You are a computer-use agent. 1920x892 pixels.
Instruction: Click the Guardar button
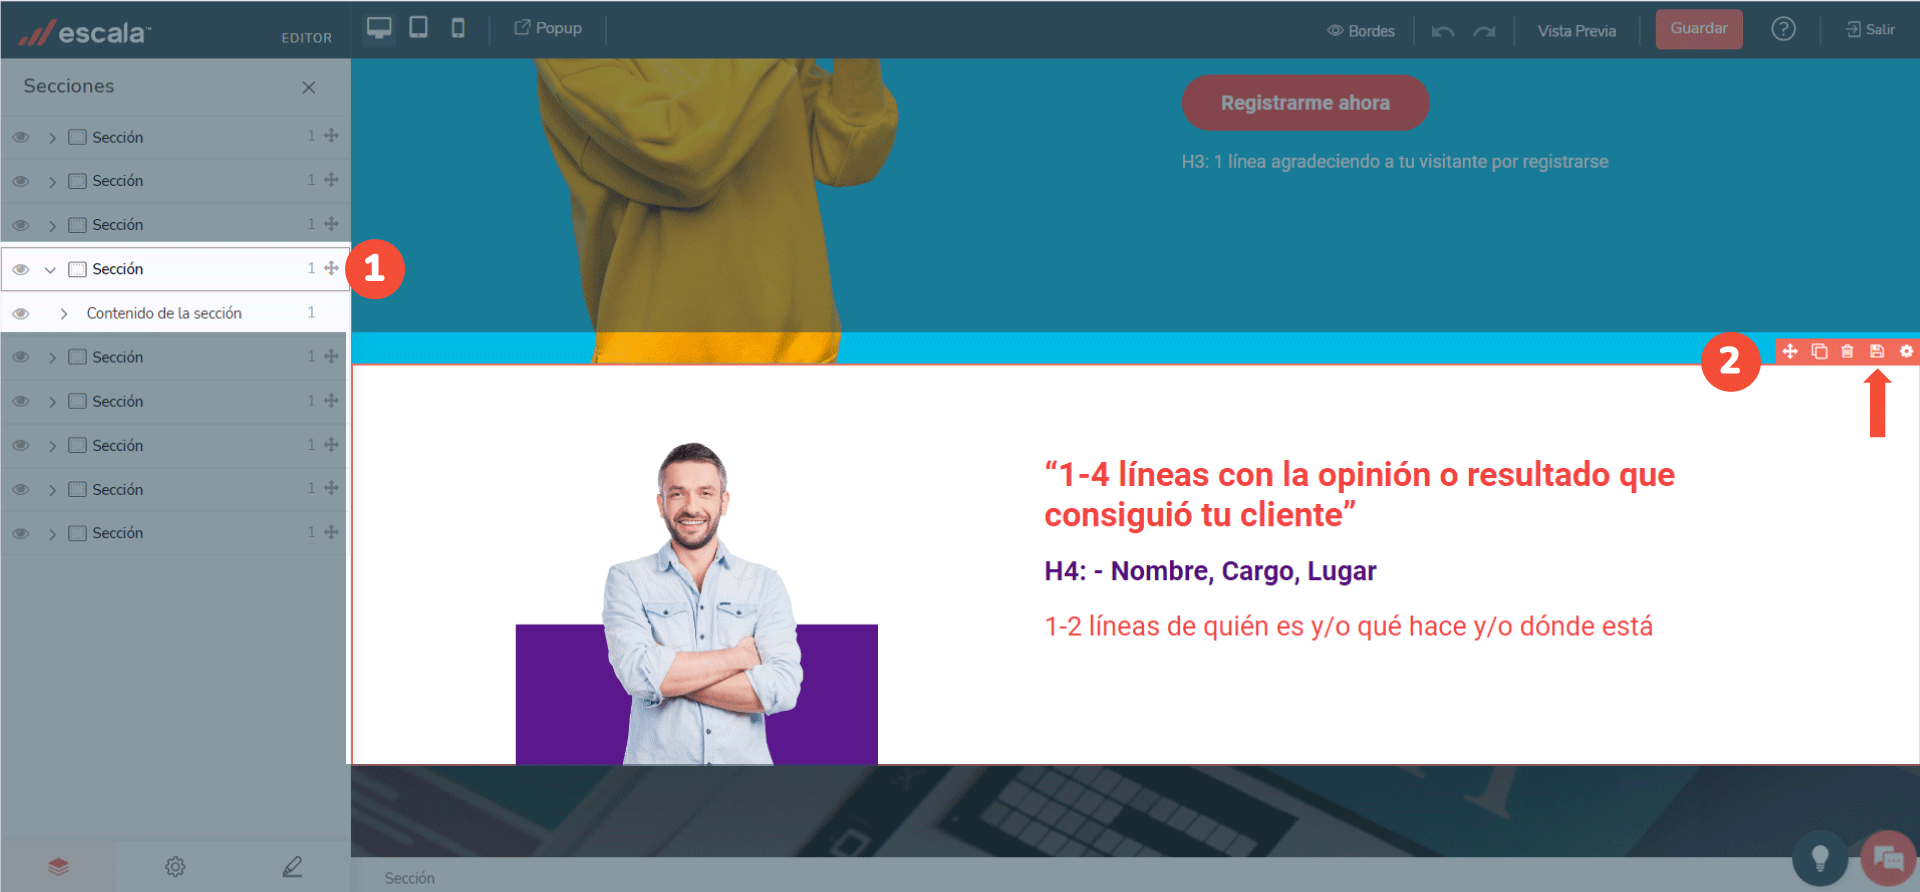tap(1699, 29)
